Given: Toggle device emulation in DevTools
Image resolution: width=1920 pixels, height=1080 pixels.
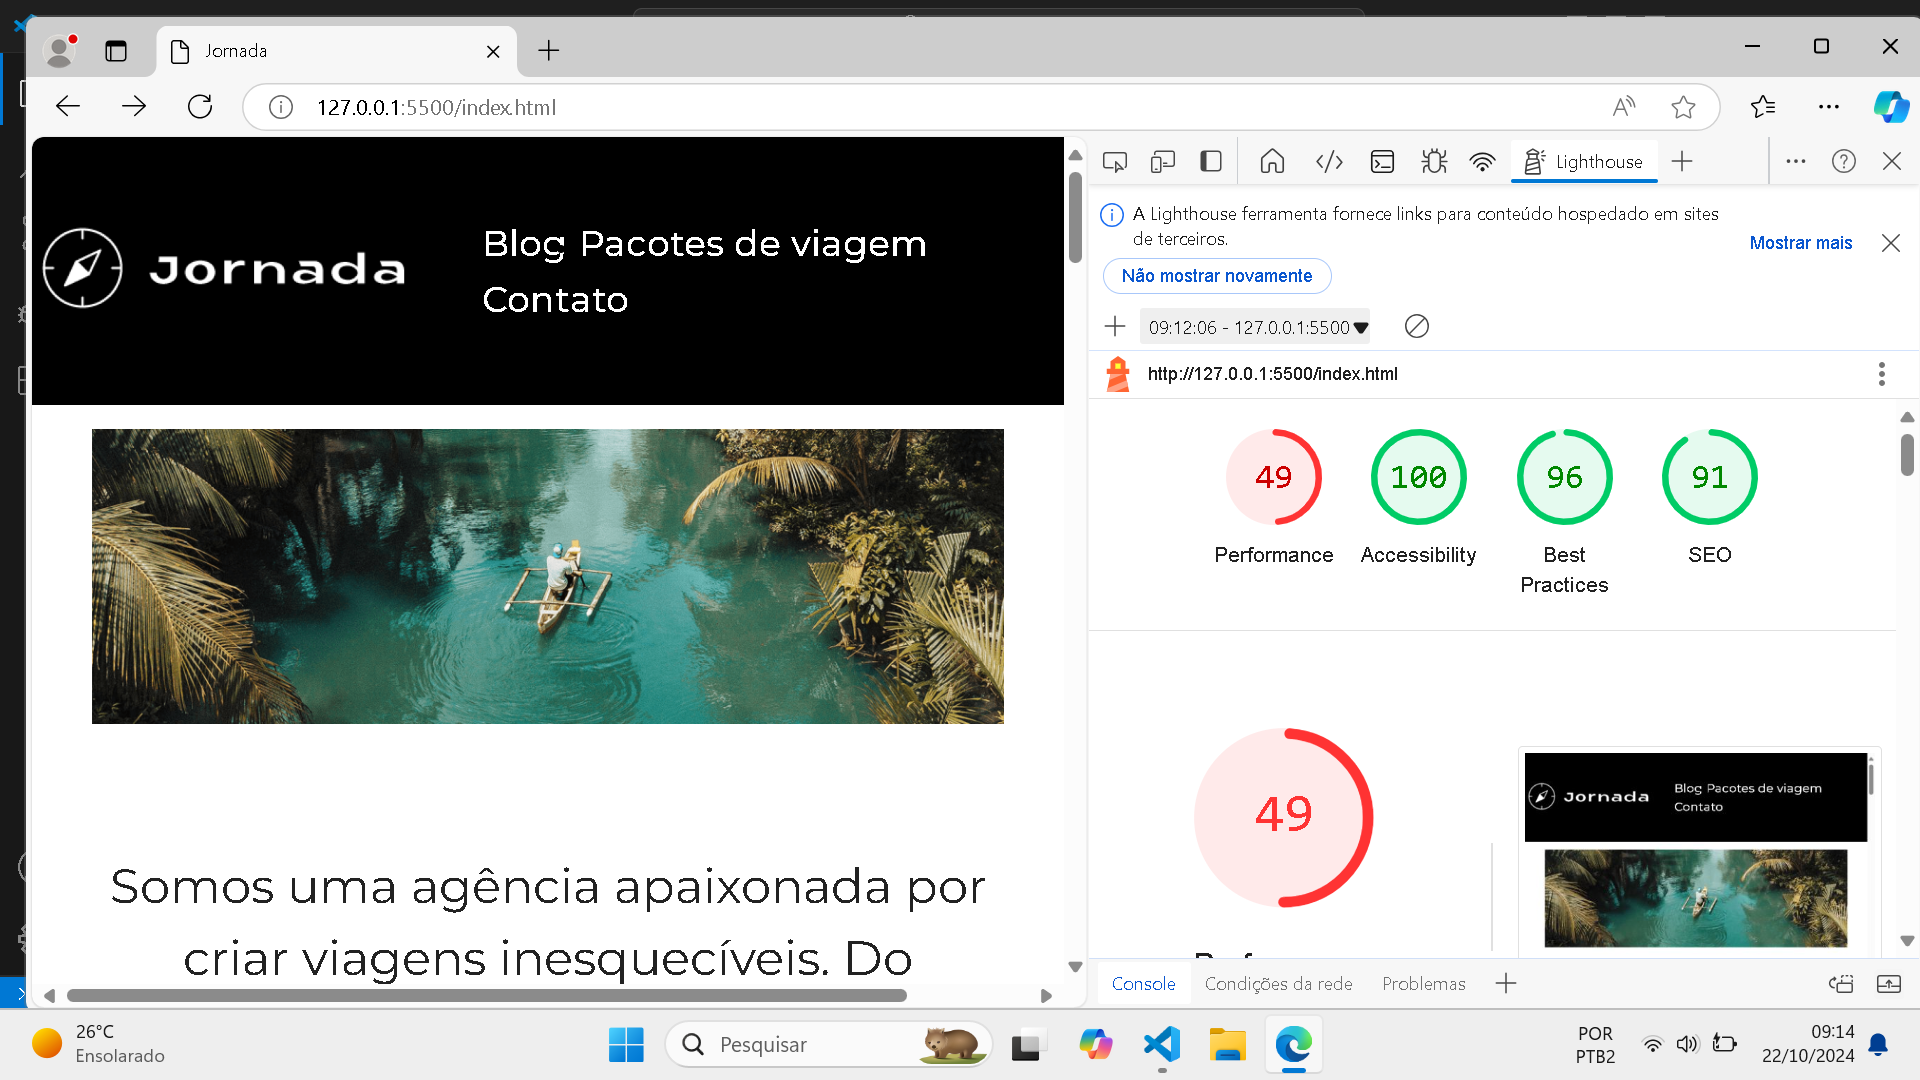Looking at the screenshot, I should (x=1163, y=162).
